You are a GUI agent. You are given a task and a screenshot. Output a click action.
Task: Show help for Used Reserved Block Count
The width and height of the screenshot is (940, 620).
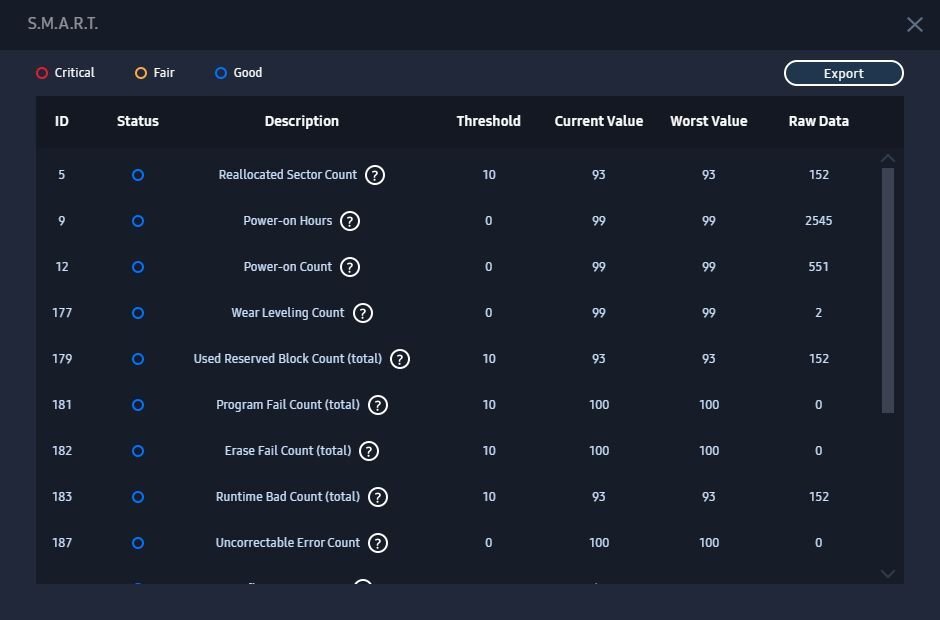[400, 359]
